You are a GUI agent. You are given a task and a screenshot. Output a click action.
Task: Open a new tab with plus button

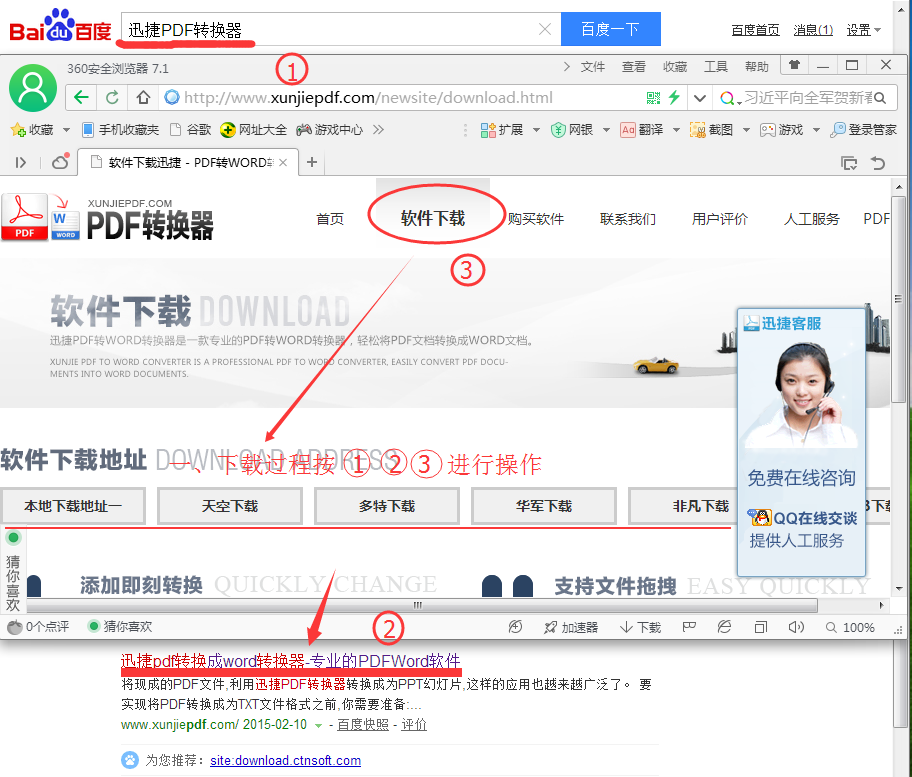(x=312, y=162)
